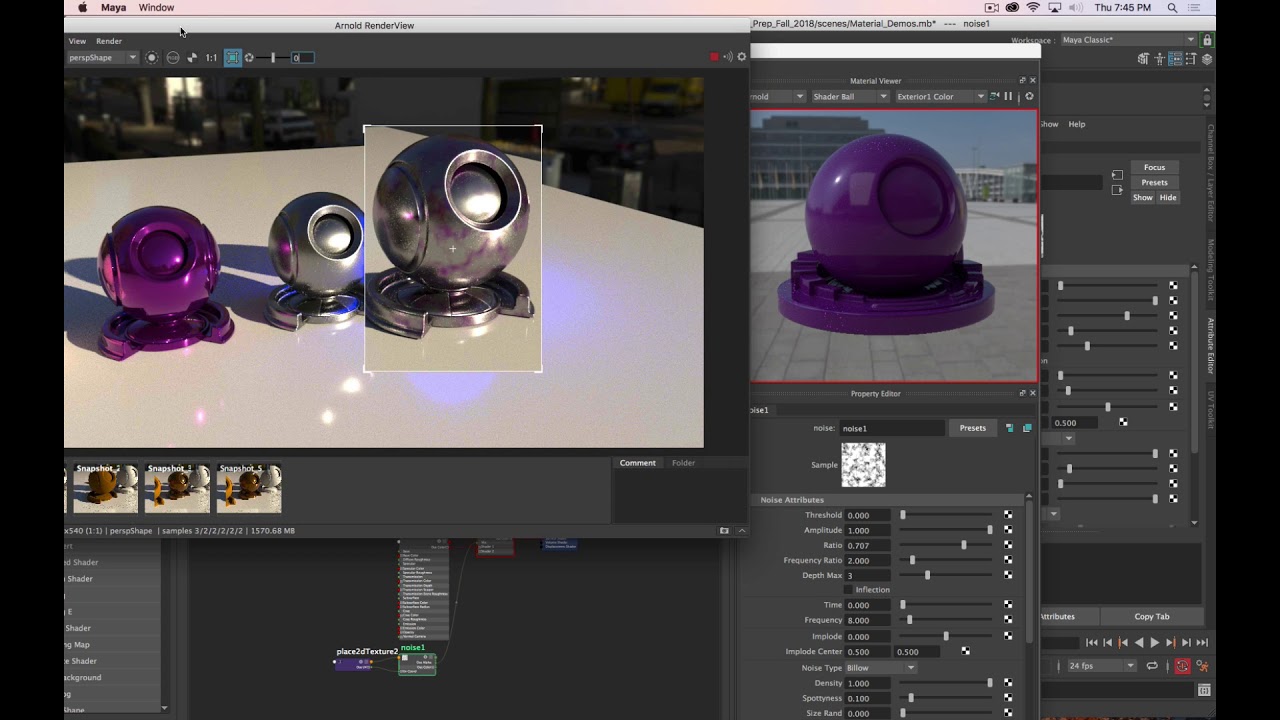
Task: Toggle the Inflection checkbox
Action: pos(847,590)
